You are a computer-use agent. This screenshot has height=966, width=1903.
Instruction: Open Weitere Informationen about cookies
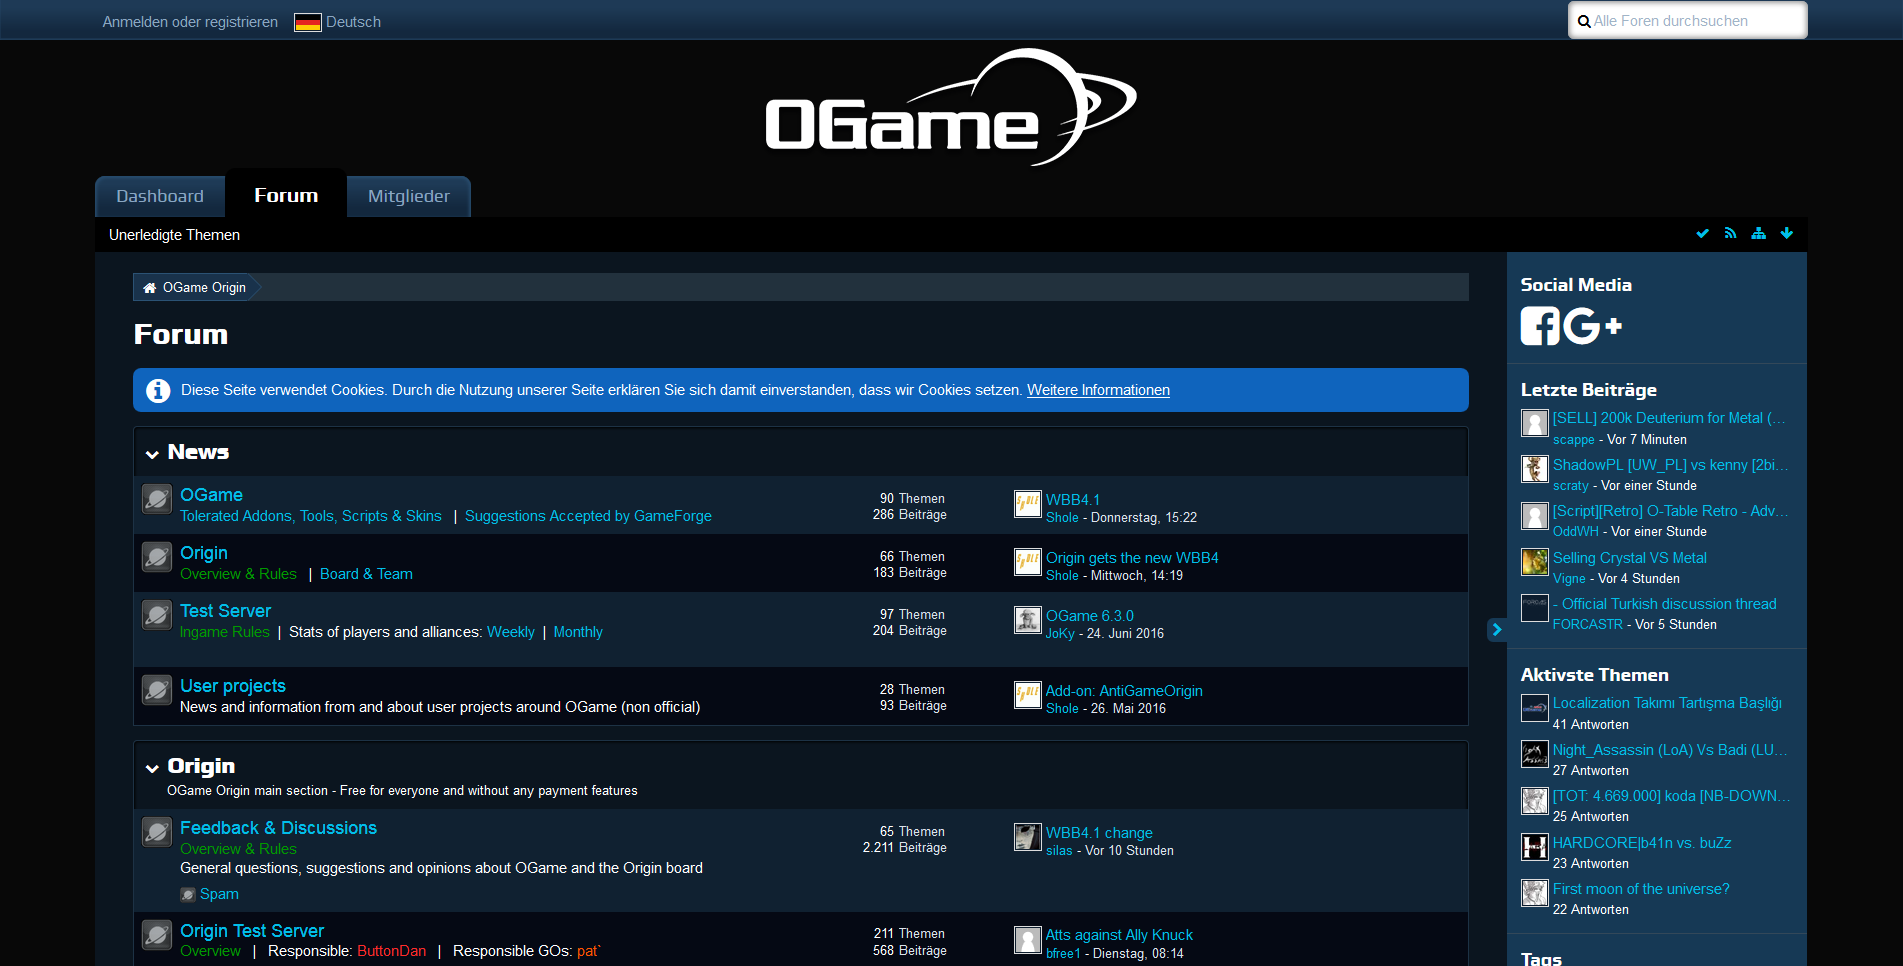[1097, 390]
